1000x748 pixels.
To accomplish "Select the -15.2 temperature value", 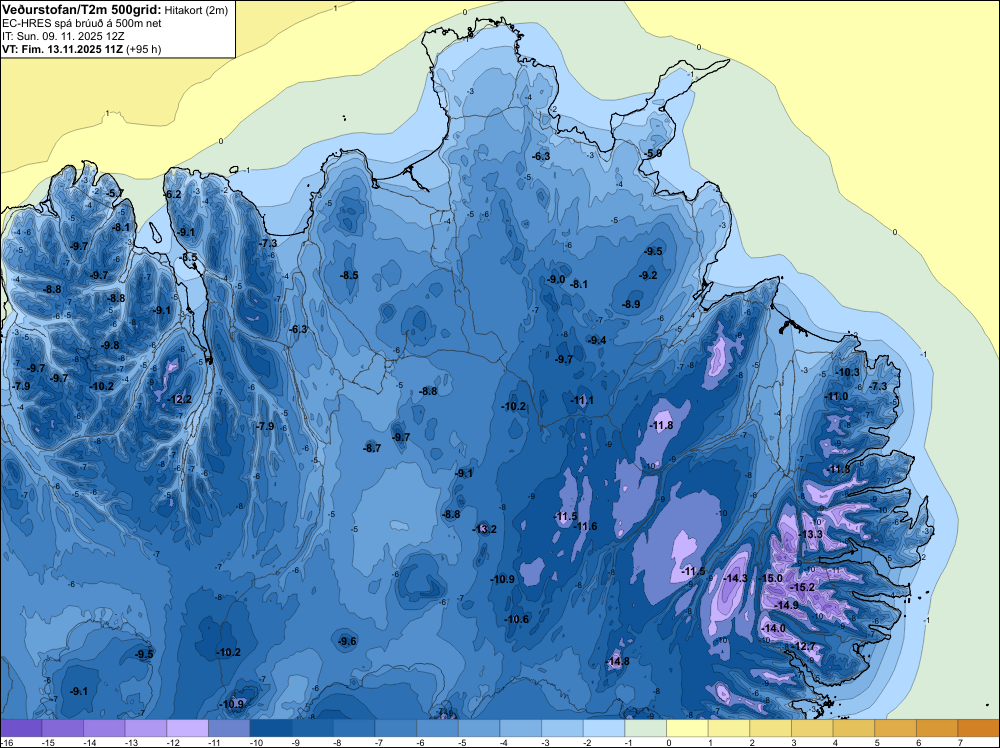I will [802, 587].
